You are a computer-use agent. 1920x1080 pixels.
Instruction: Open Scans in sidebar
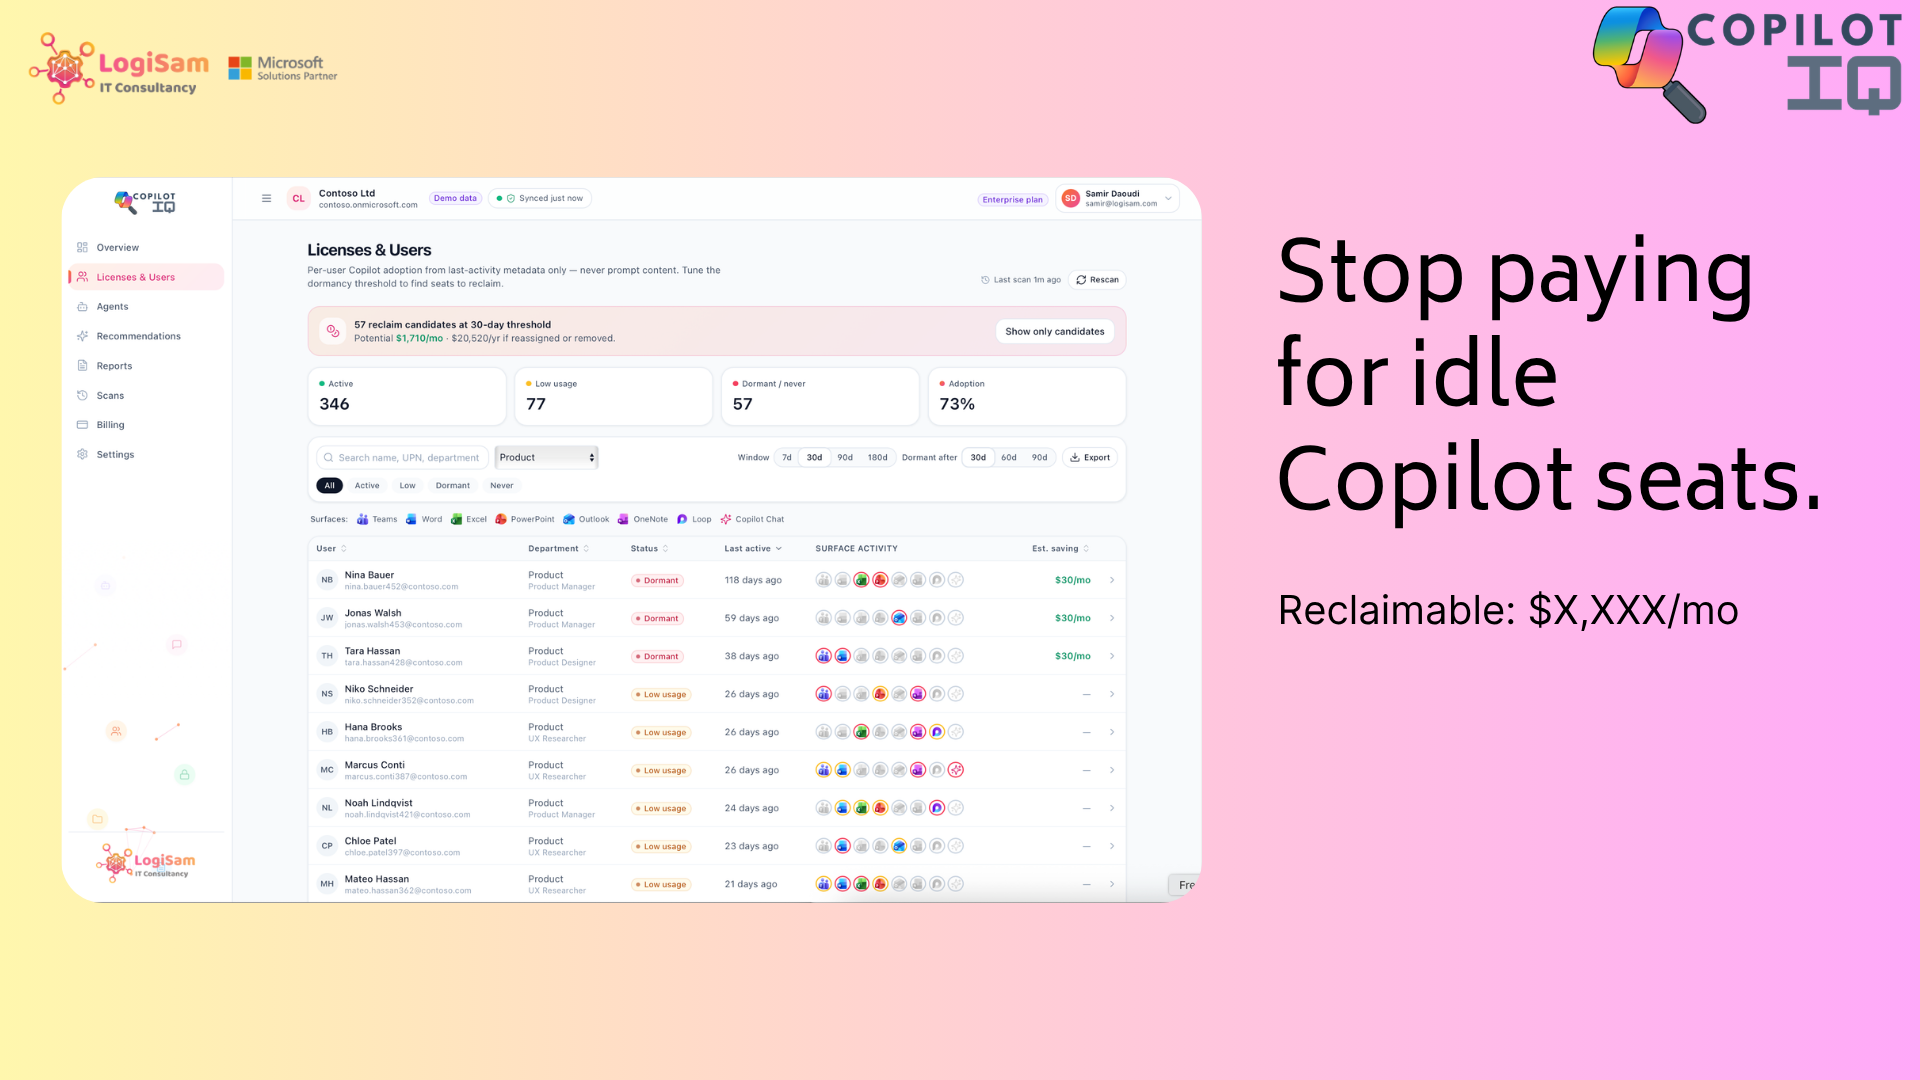click(147, 395)
